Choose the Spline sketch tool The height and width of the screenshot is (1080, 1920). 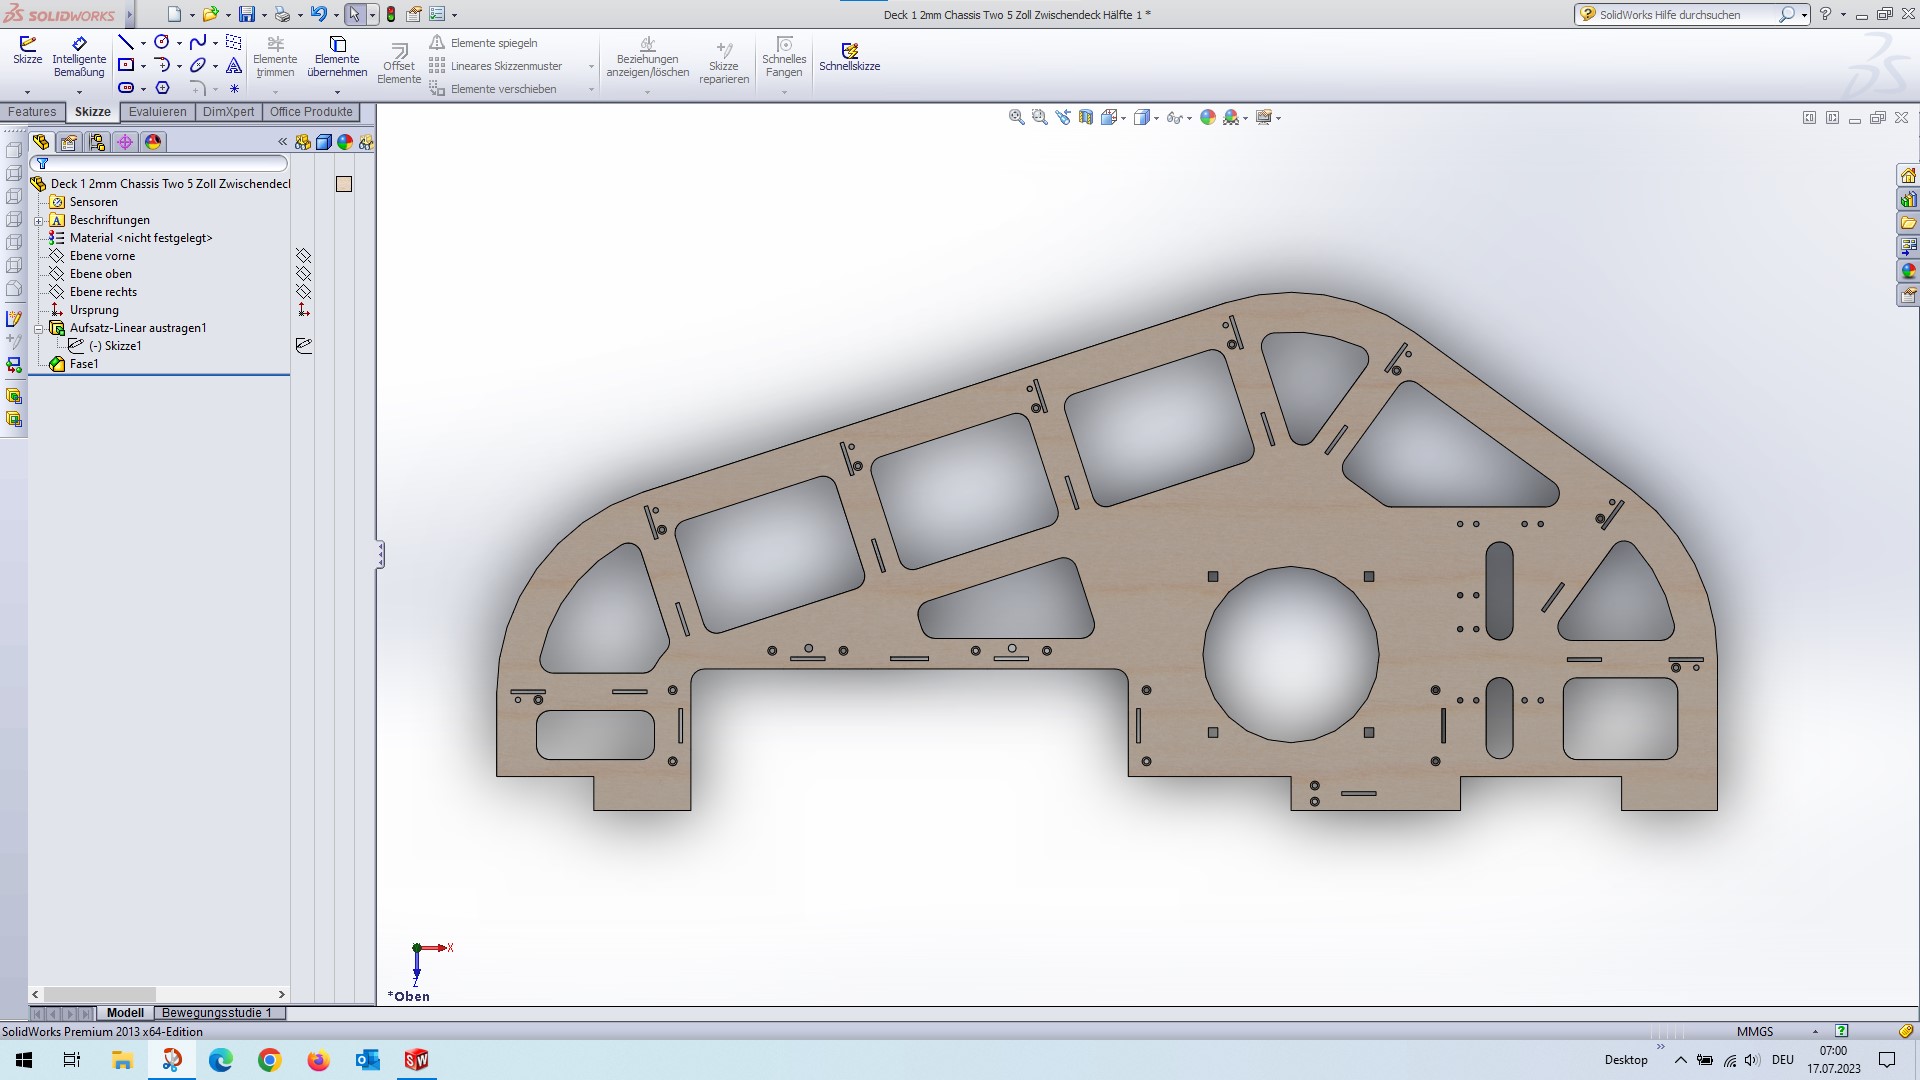pyautogui.click(x=197, y=42)
